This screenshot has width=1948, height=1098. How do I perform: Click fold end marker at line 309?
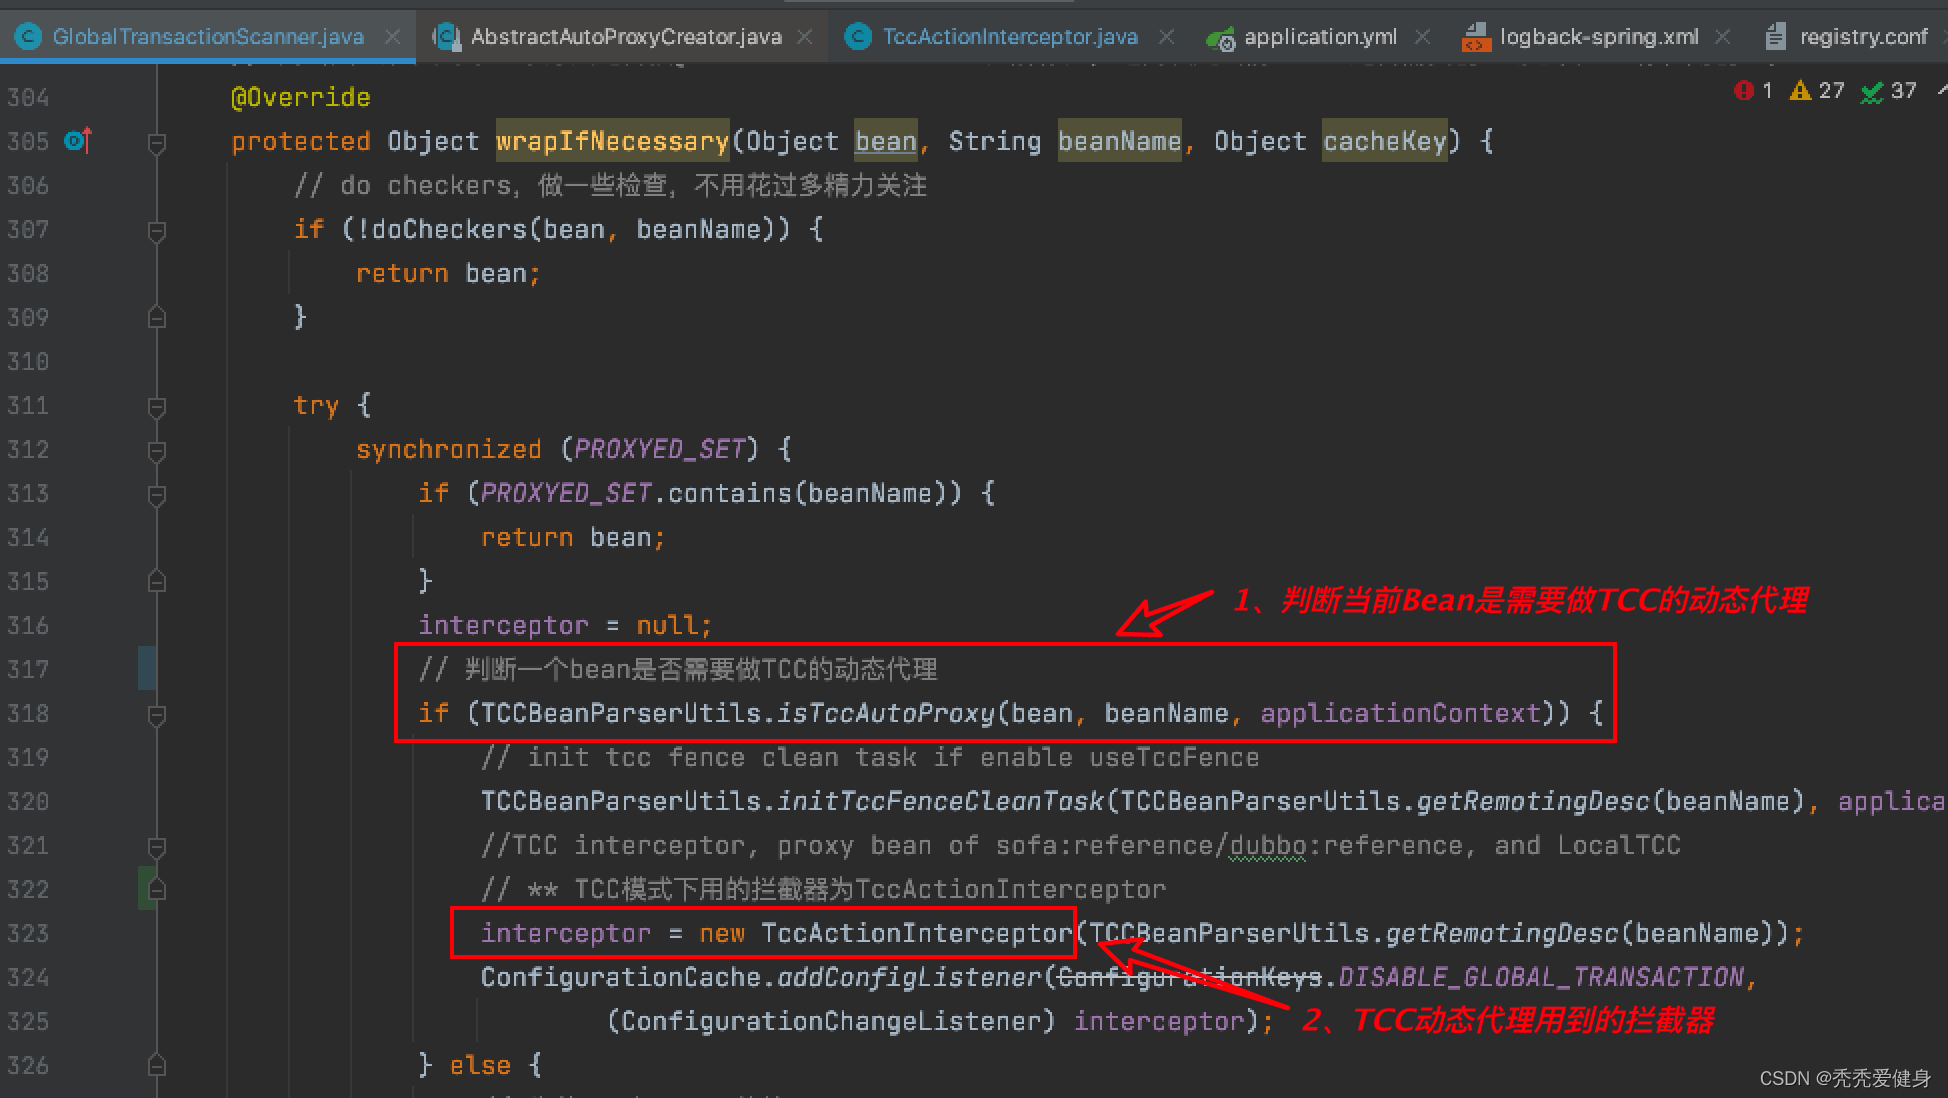point(157,318)
